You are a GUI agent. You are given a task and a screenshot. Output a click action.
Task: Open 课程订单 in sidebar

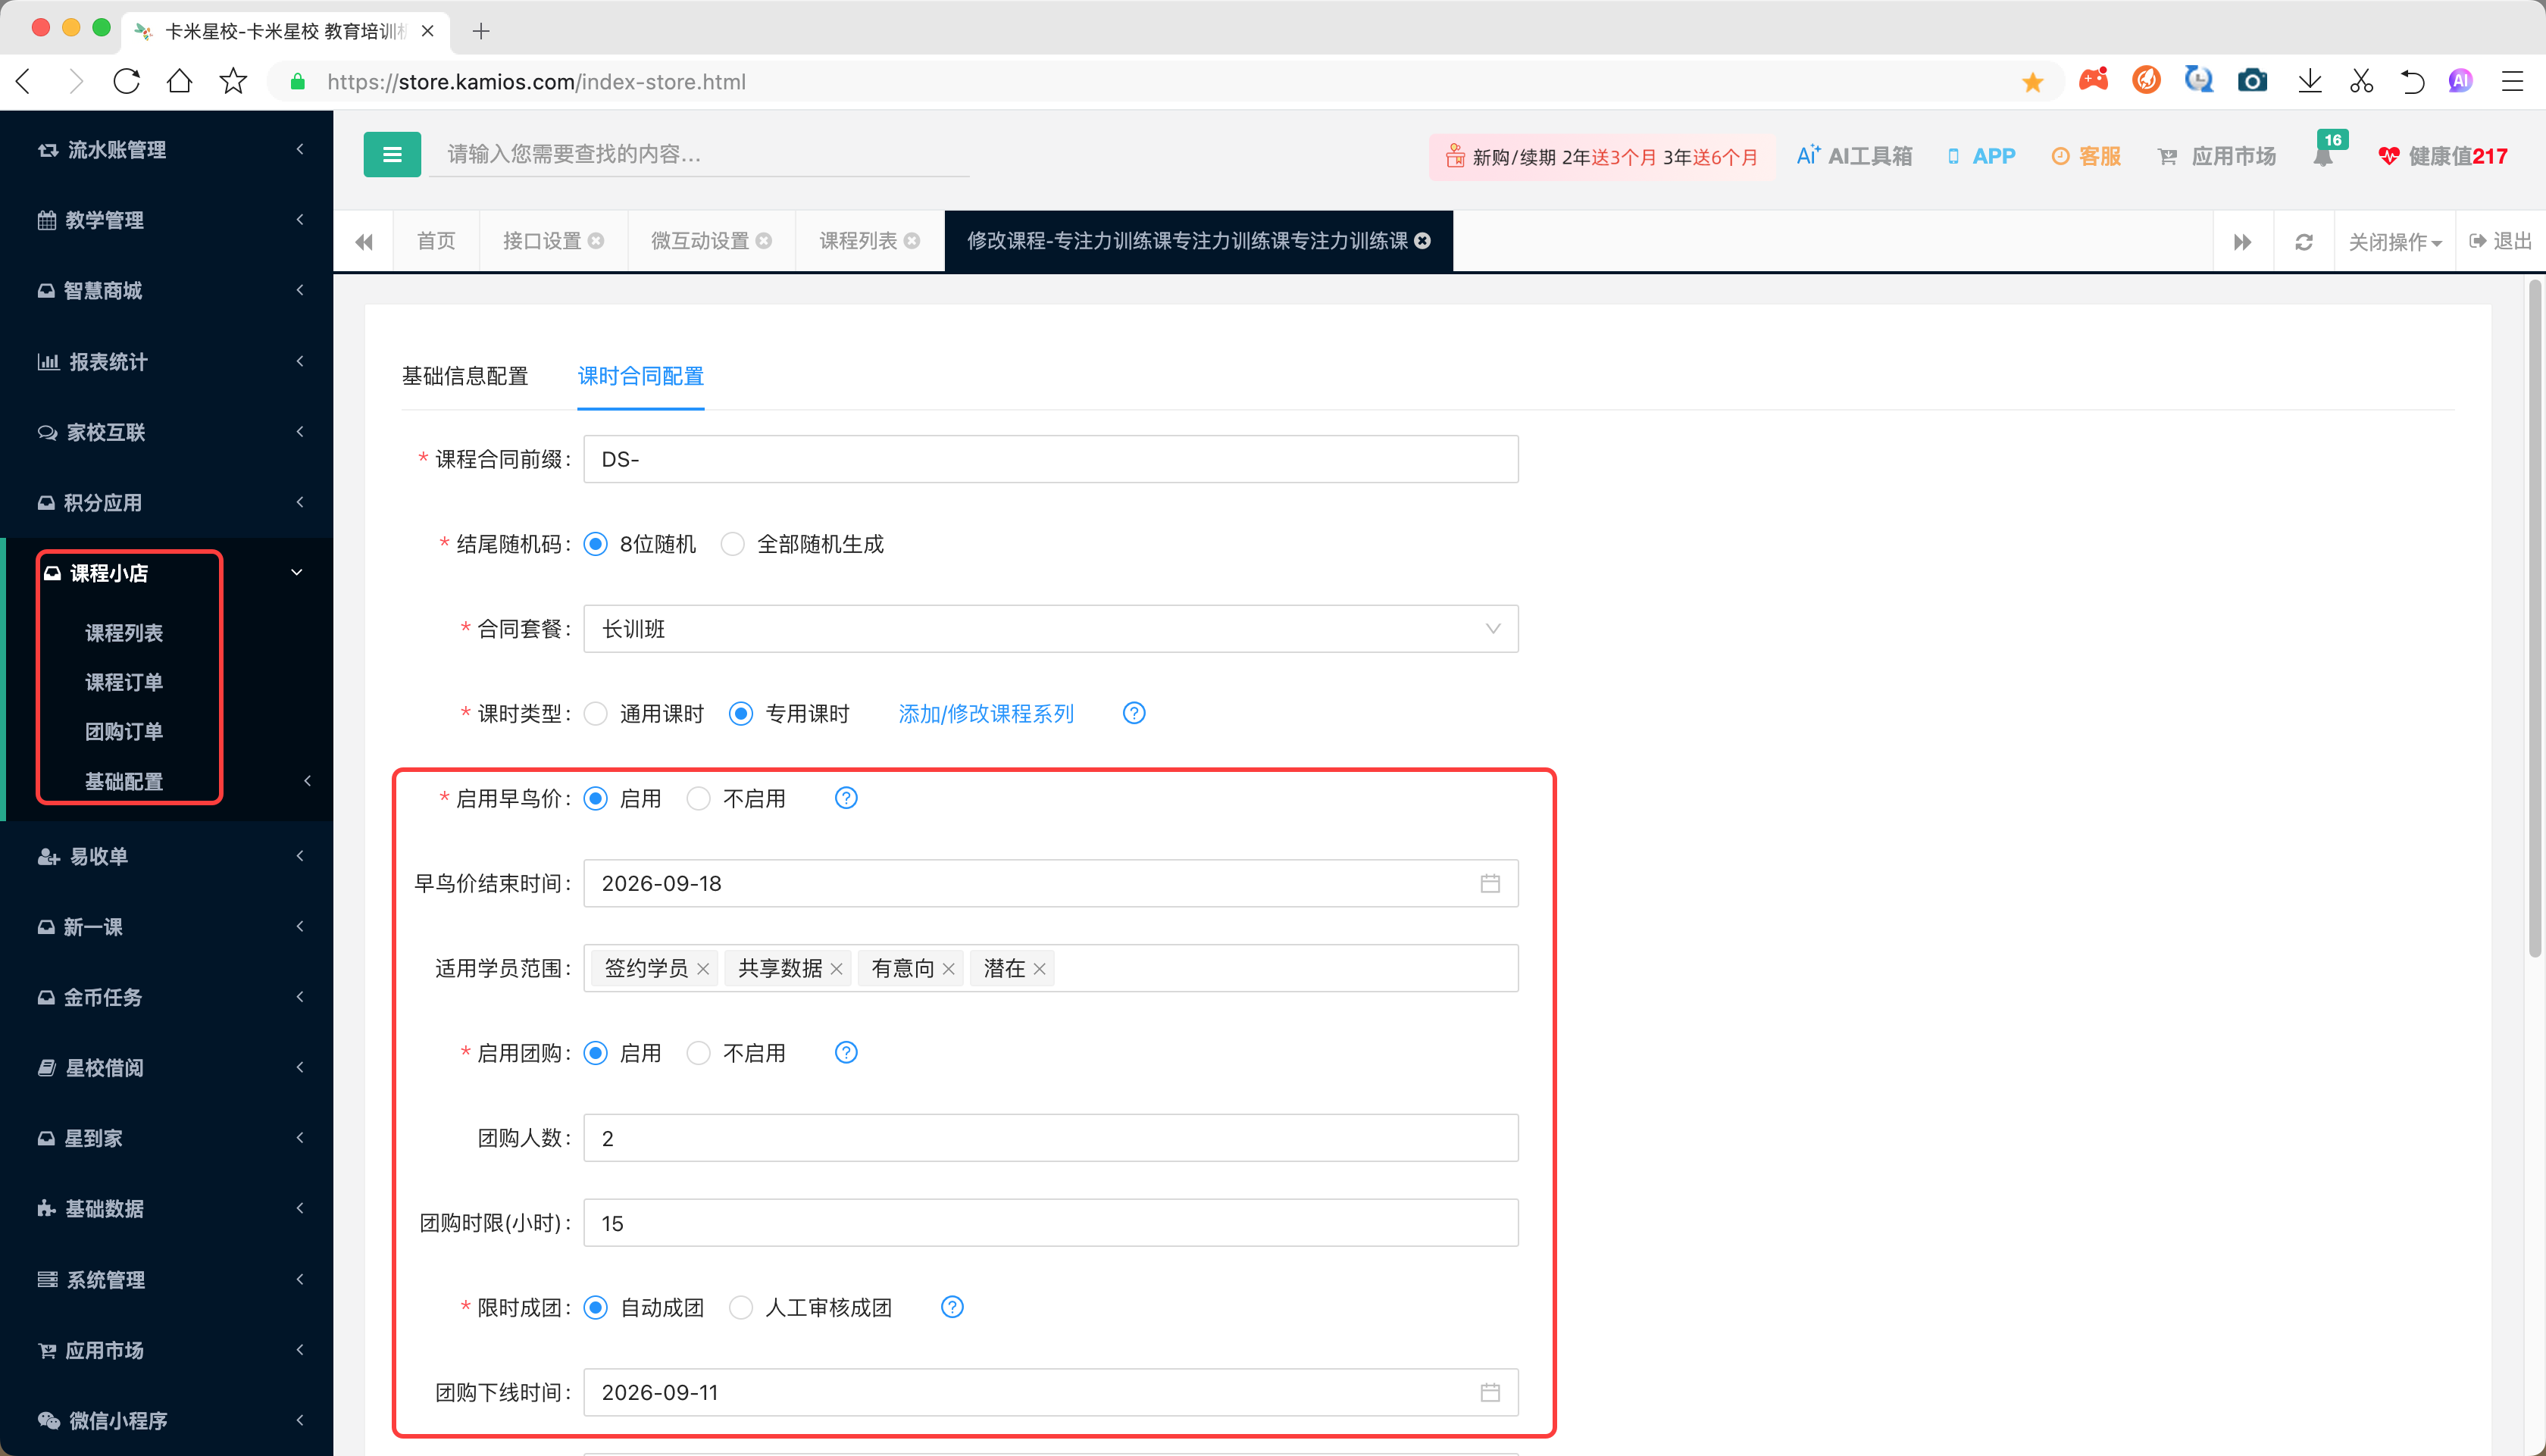coord(123,682)
